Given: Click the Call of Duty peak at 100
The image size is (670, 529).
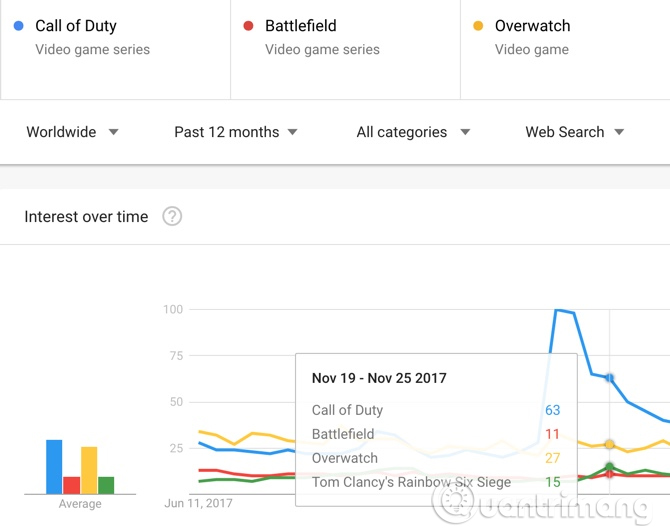Looking at the screenshot, I should (x=558, y=311).
